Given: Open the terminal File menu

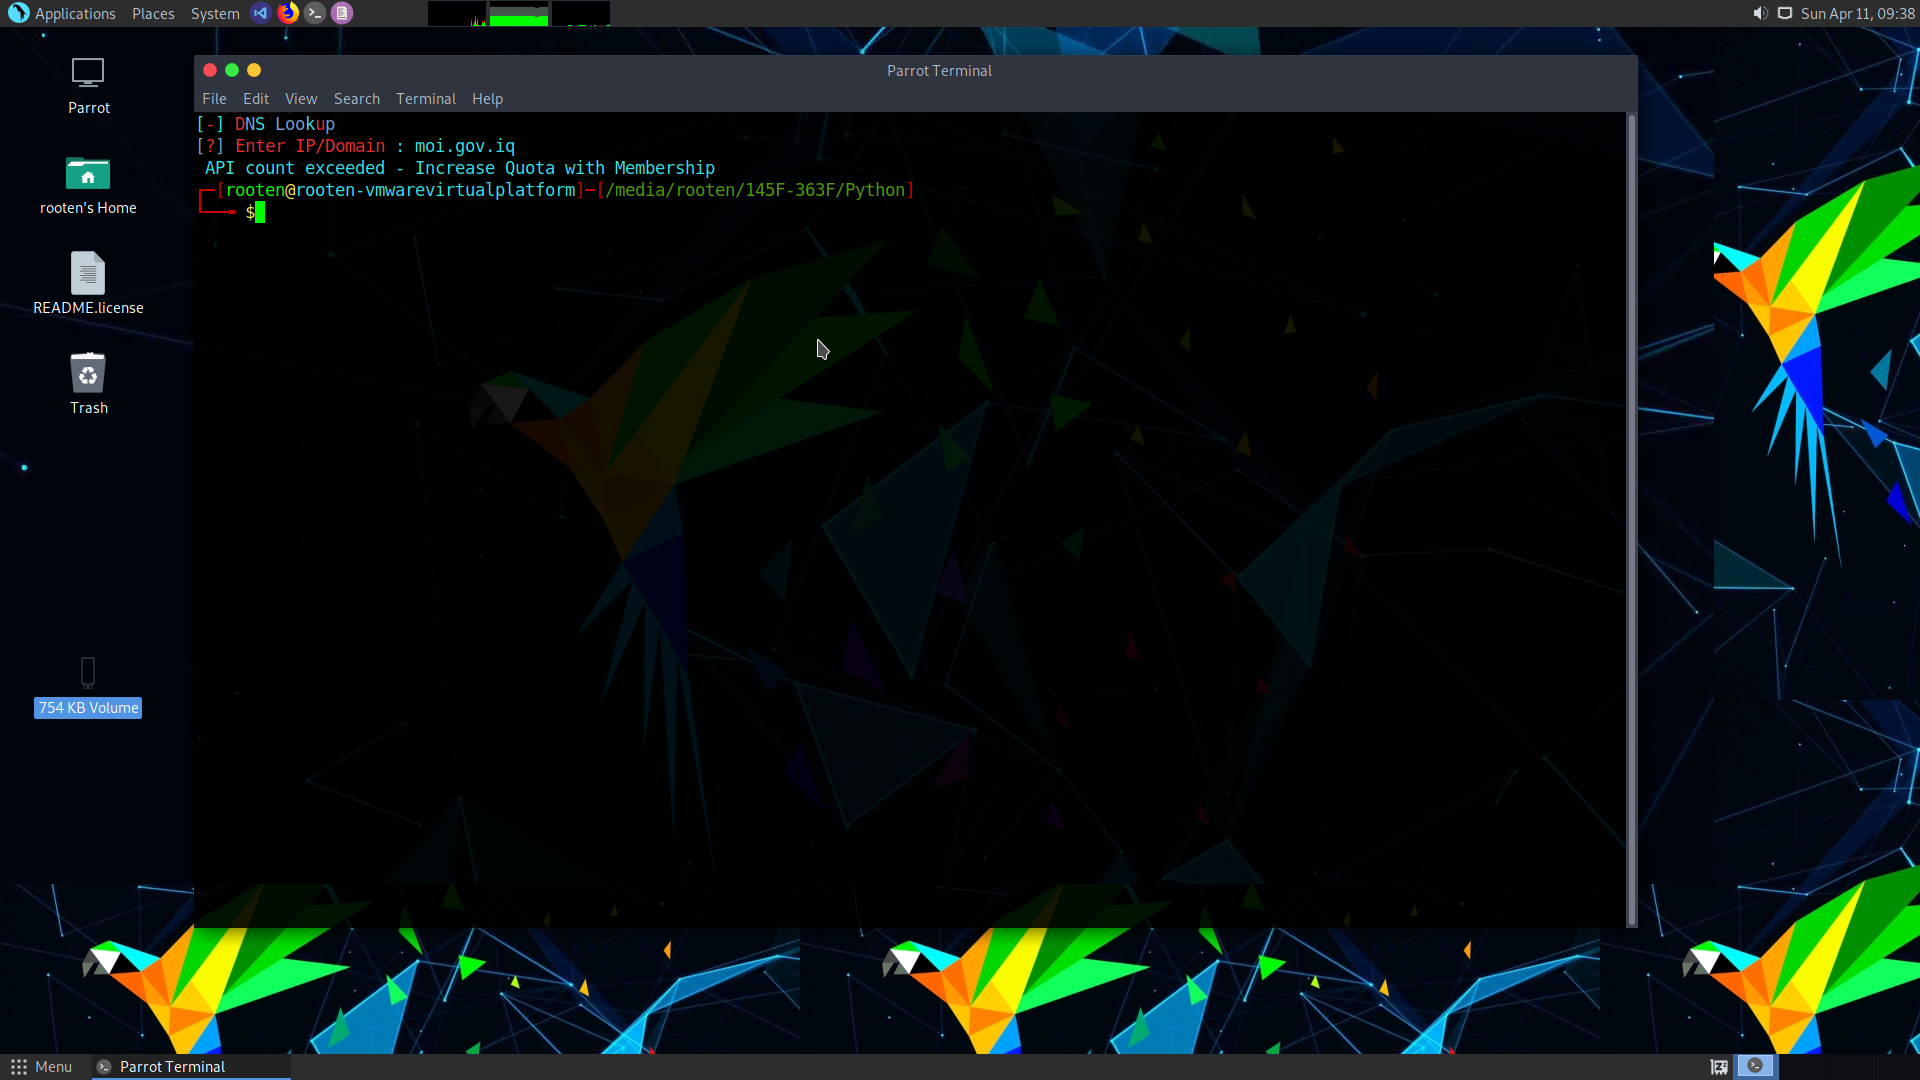Looking at the screenshot, I should [x=214, y=99].
